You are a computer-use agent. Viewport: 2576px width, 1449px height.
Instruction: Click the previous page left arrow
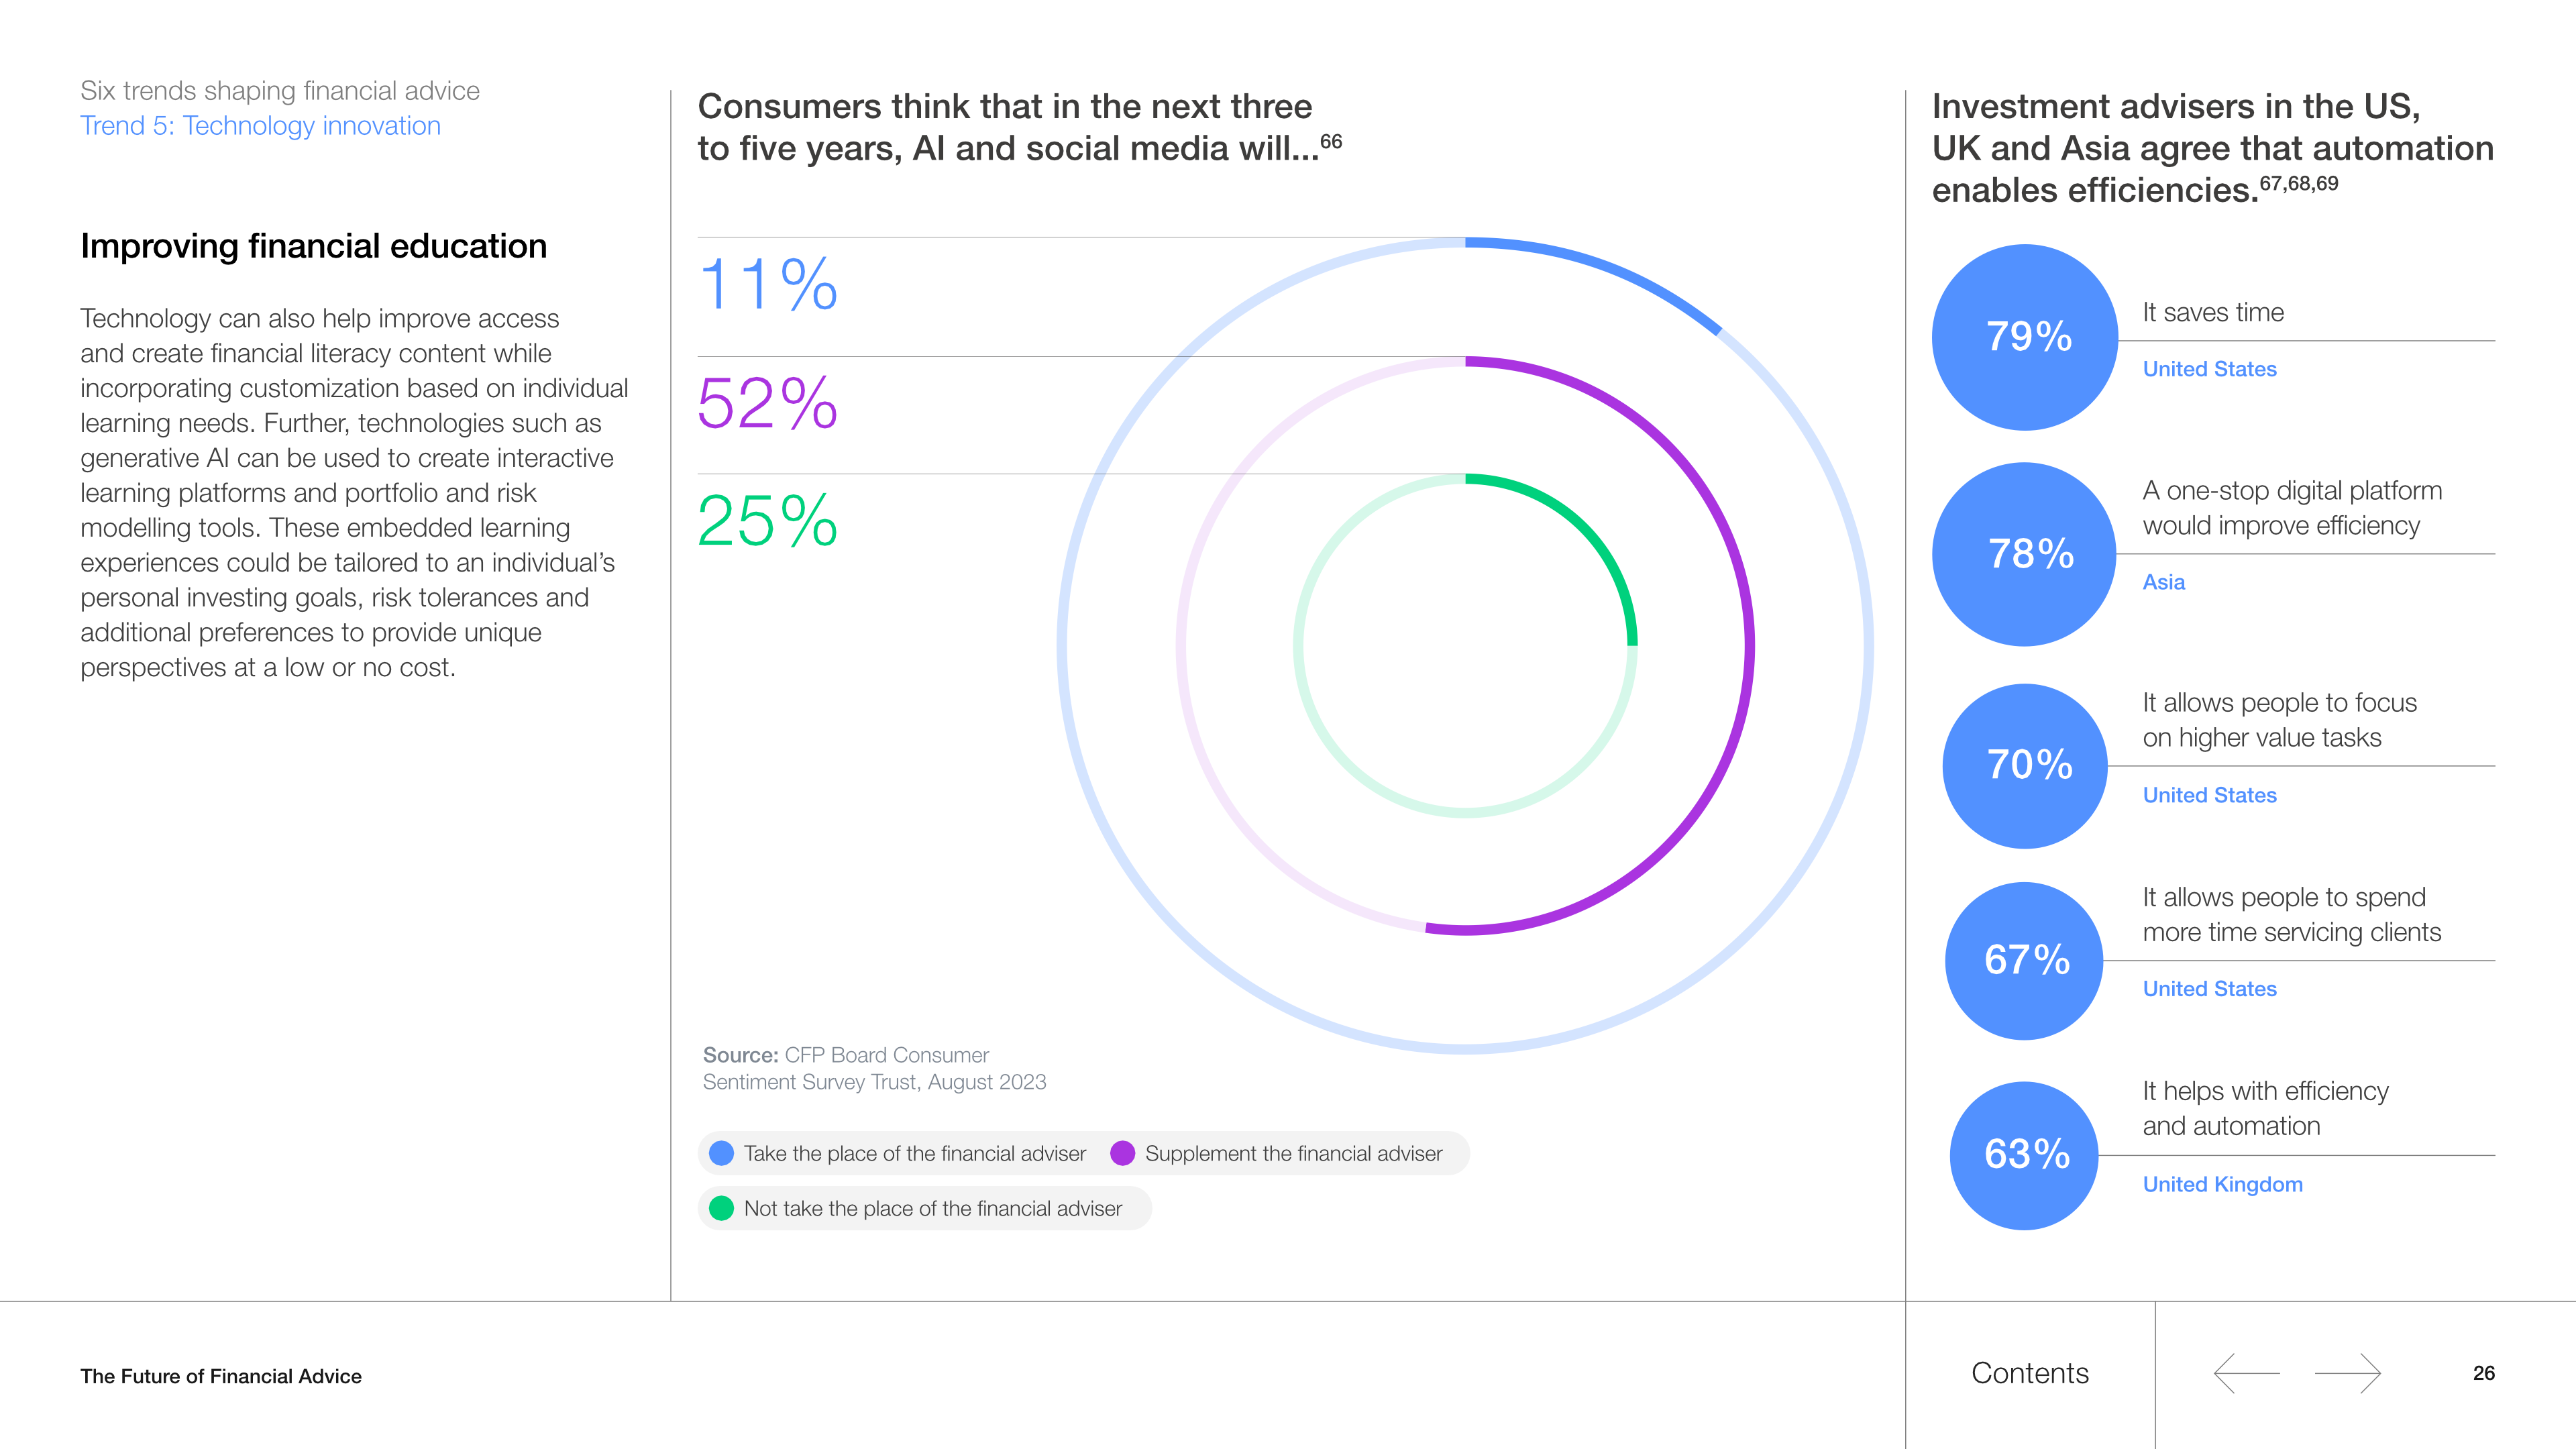[x=2246, y=1373]
